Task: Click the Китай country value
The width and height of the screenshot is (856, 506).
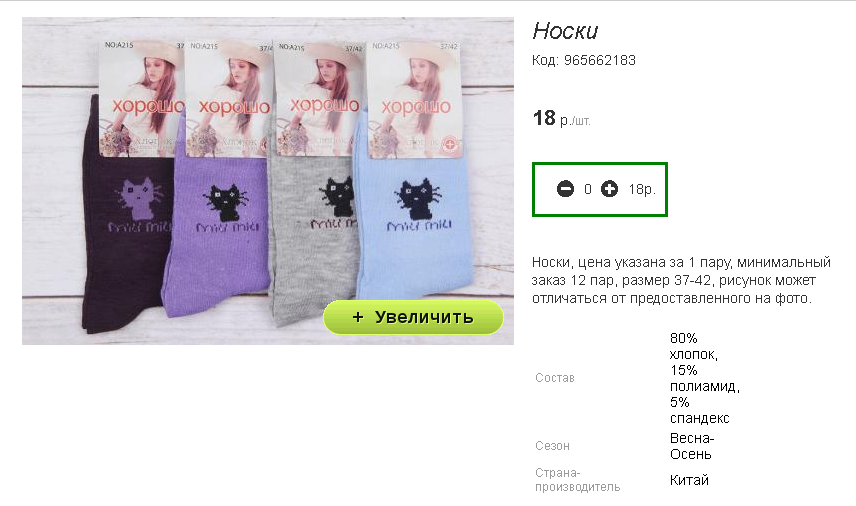Action: point(689,480)
